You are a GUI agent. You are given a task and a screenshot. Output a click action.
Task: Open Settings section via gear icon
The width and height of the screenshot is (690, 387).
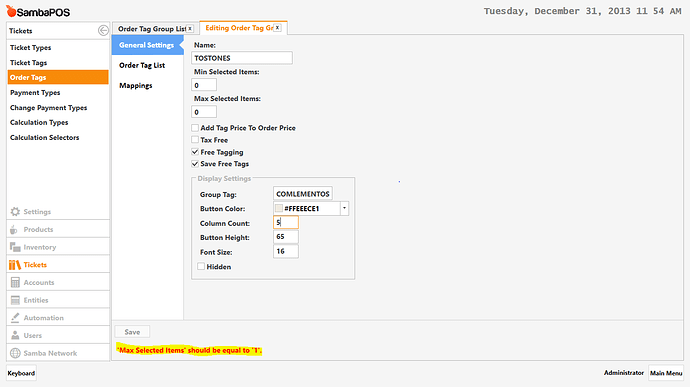pyautogui.click(x=15, y=212)
